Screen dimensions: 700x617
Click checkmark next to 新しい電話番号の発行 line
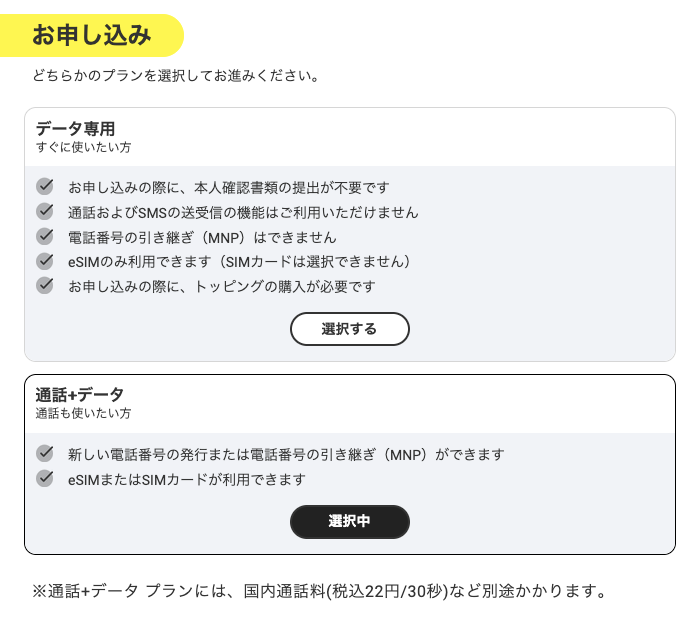pyautogui.click(x=44, y=454)
